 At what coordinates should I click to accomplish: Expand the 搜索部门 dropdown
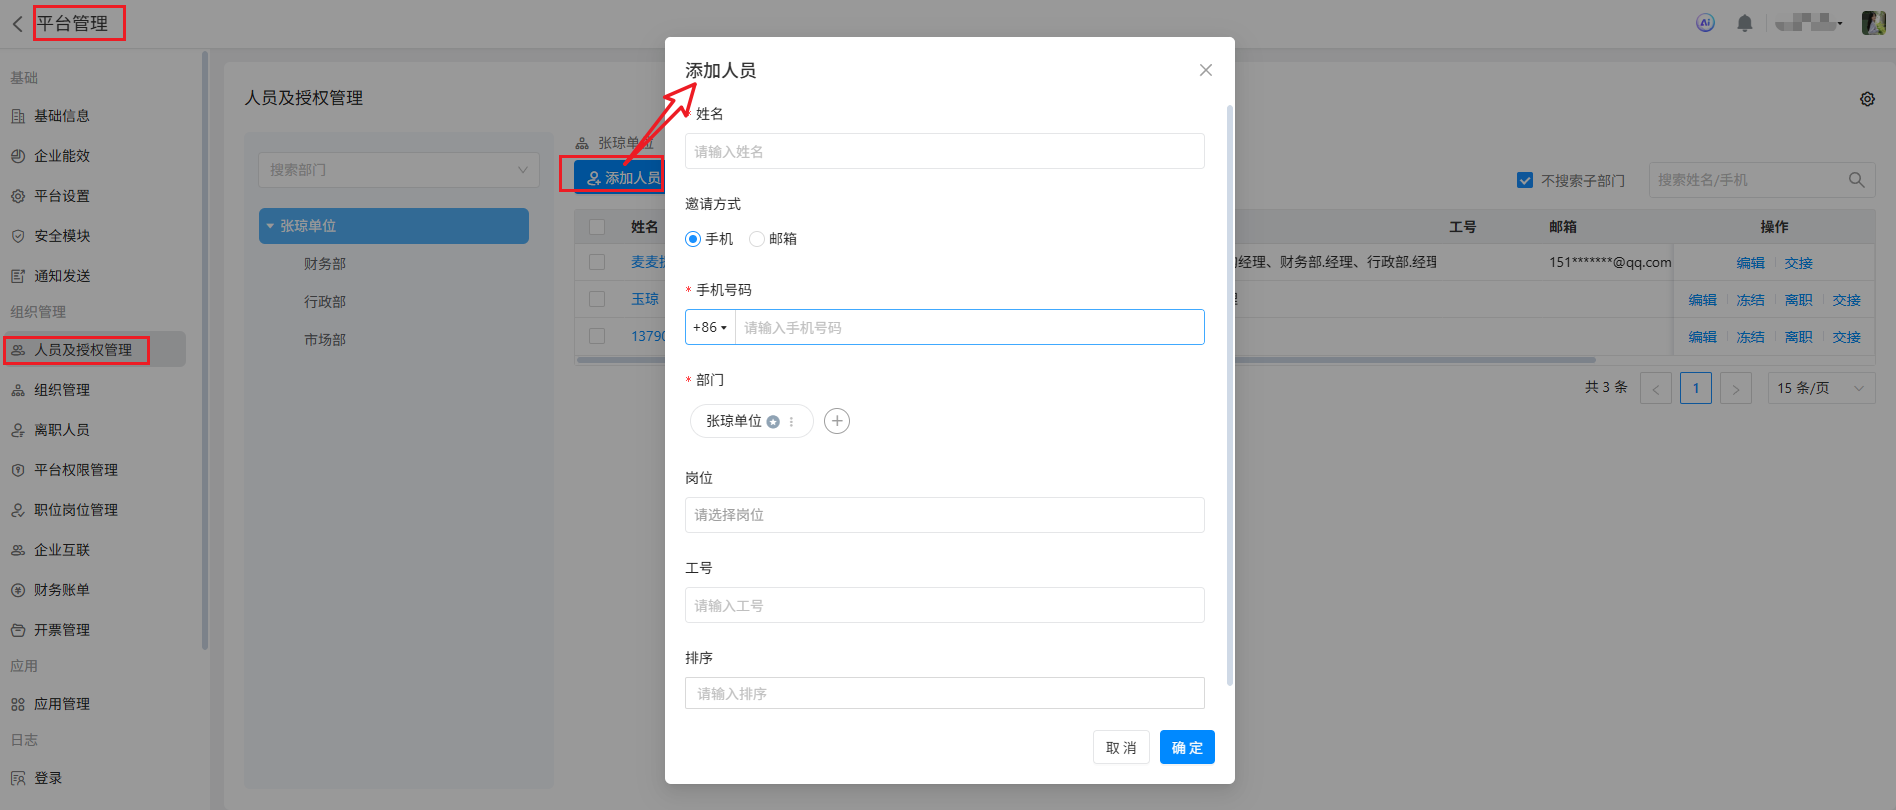398,170
